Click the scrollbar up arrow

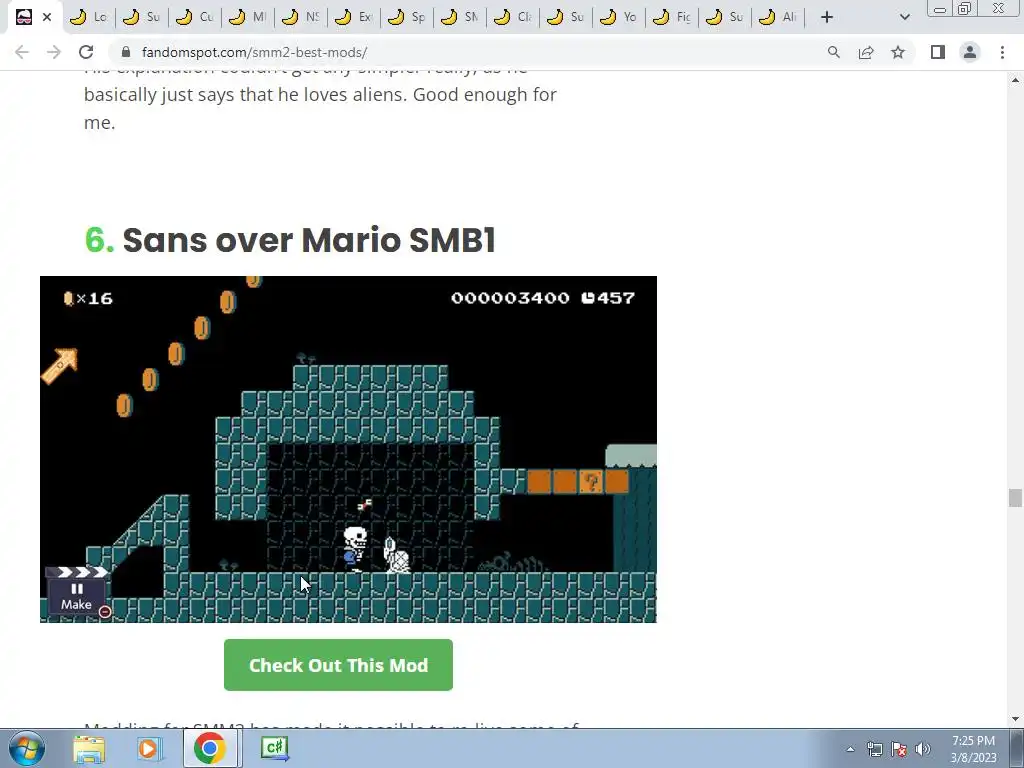[1015, 80]
